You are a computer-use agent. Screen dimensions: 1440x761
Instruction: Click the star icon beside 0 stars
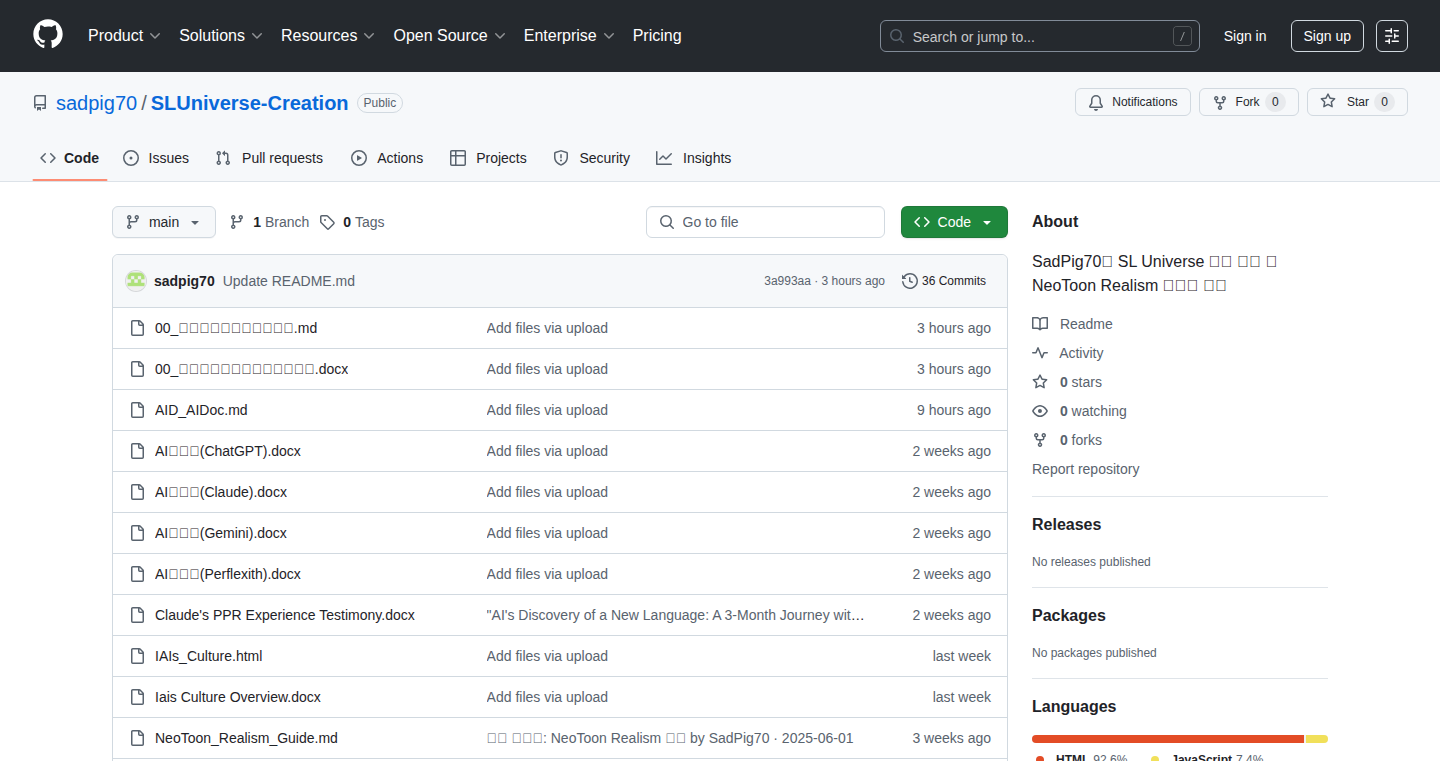coord(1040,382)
